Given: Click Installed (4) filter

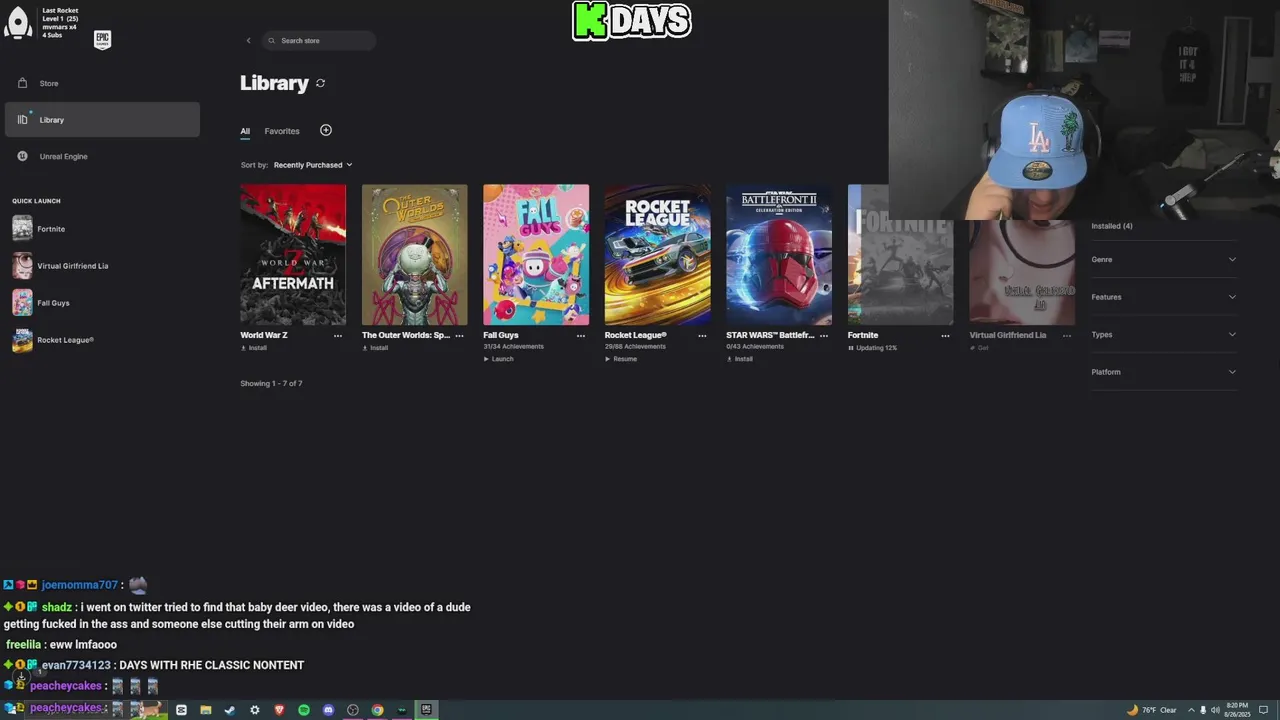Looking at the screenshot, I should (x=1112, y=226).
